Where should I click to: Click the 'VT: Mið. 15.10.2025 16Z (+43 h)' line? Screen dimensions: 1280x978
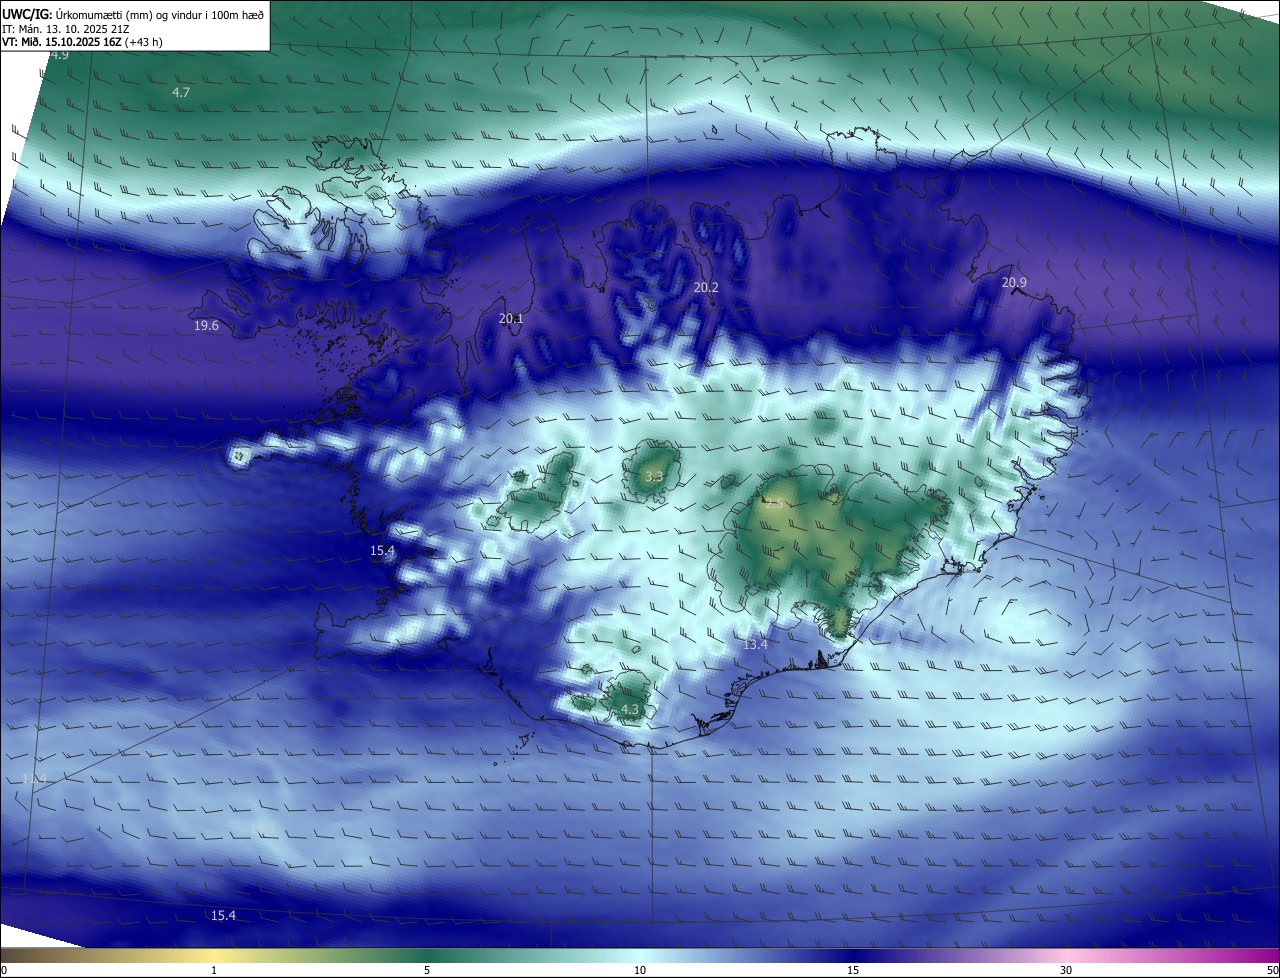point(82,43)
